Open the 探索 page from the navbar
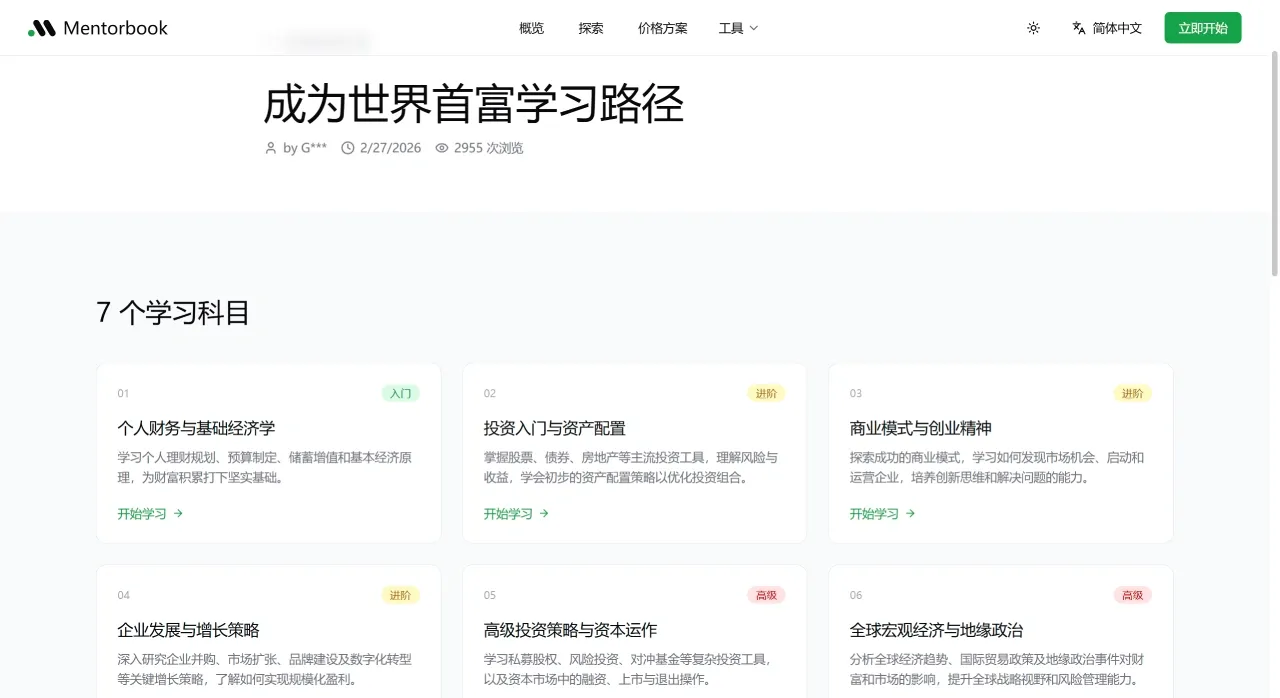 click(590, 28)
